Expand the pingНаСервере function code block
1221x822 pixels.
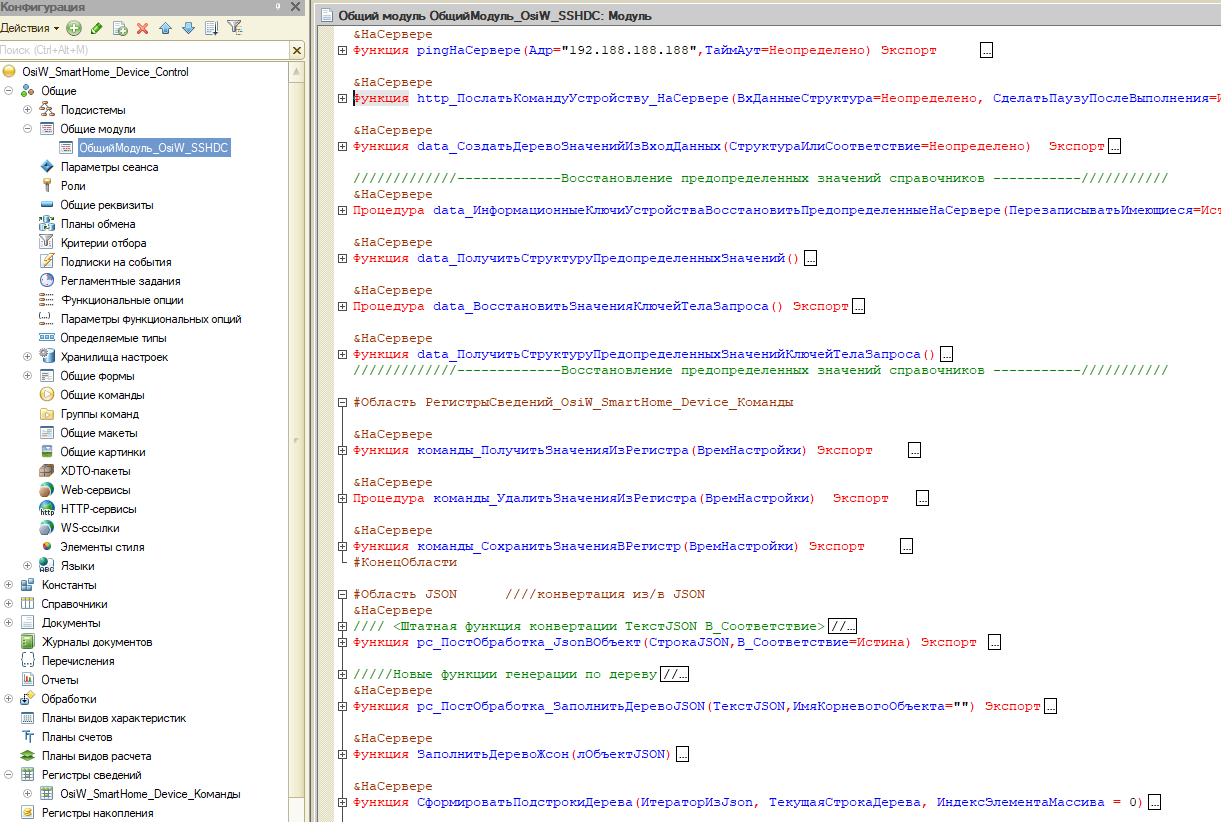click(343, 50)
